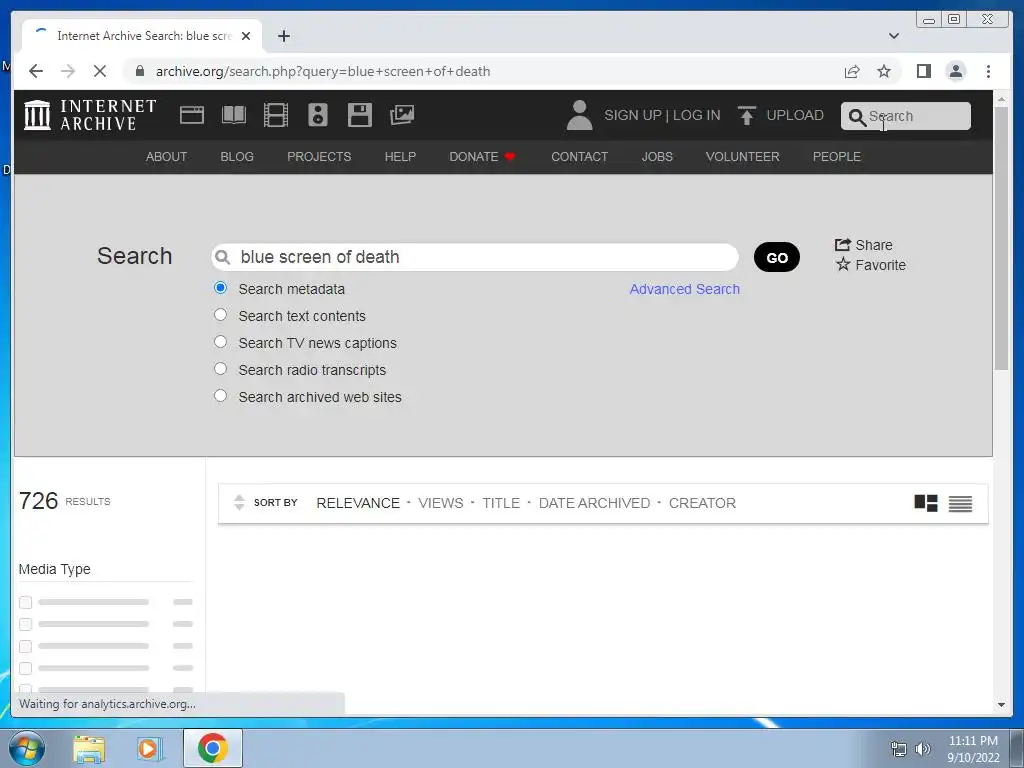Open Chrome side panel

[x=923, y=71]
